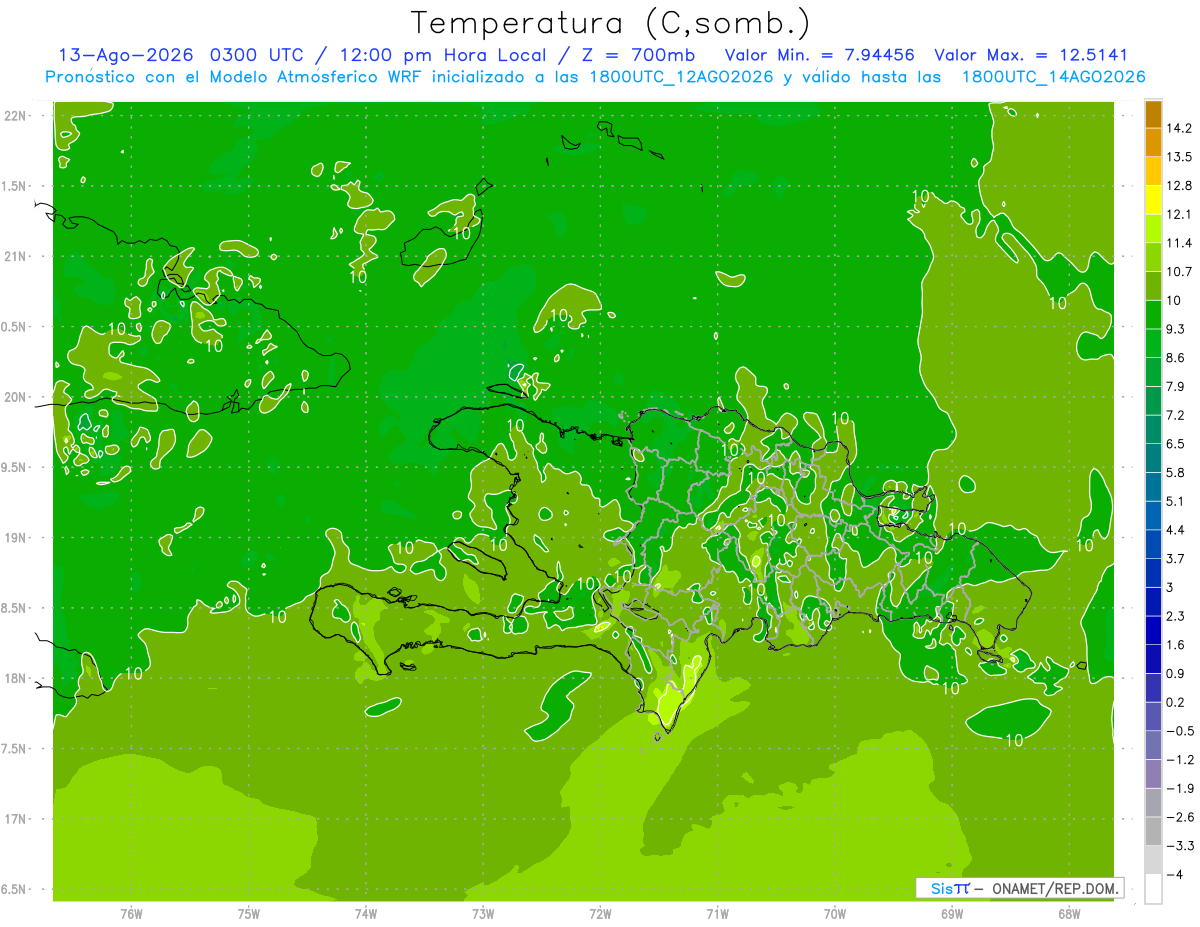Screen dimensions: 1200x927
Task: Click the "-0.5" colorbar value
Action: [x=1179, y=731]
